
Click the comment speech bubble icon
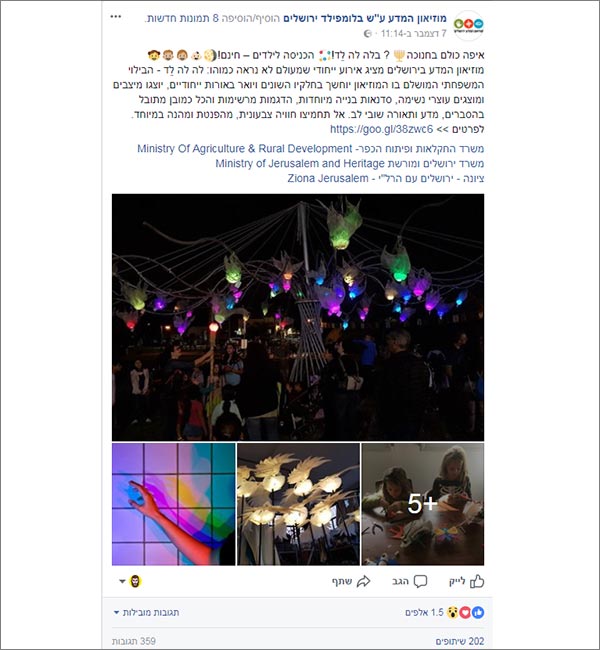tap(420, 581)
